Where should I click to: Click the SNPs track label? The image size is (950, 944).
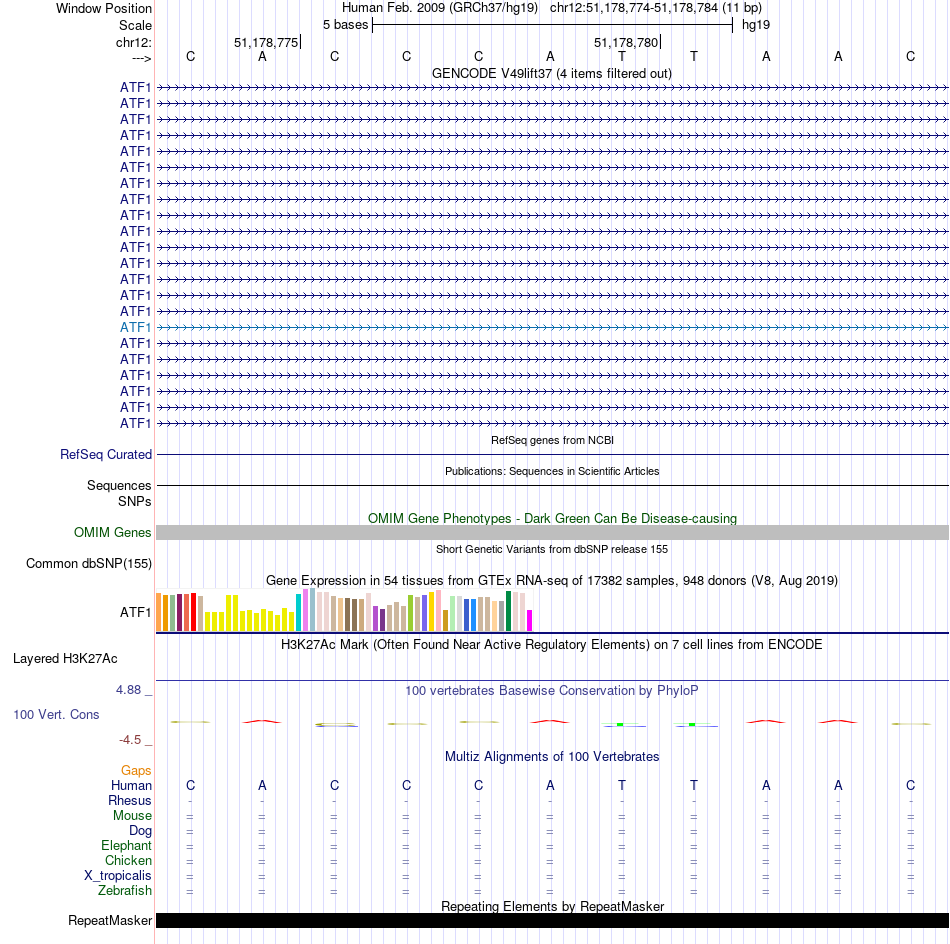[135, 501]
